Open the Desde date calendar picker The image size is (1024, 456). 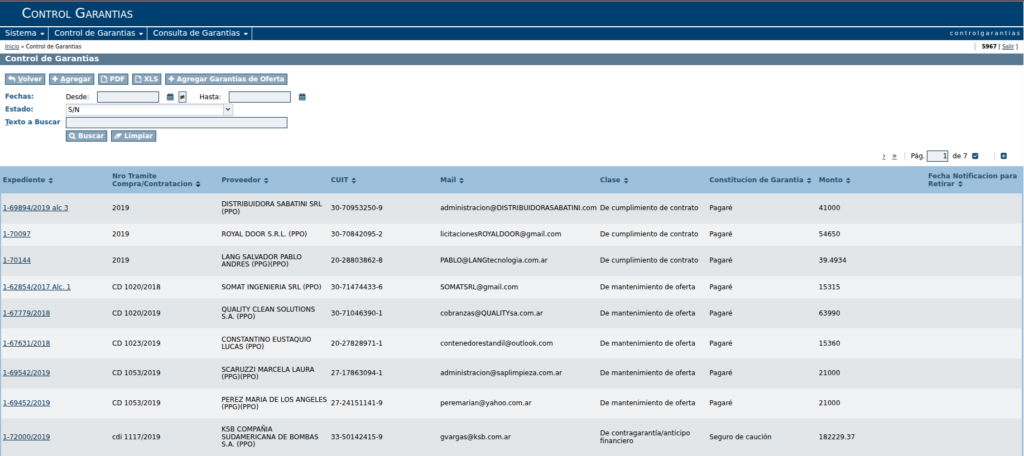[170, 97]
